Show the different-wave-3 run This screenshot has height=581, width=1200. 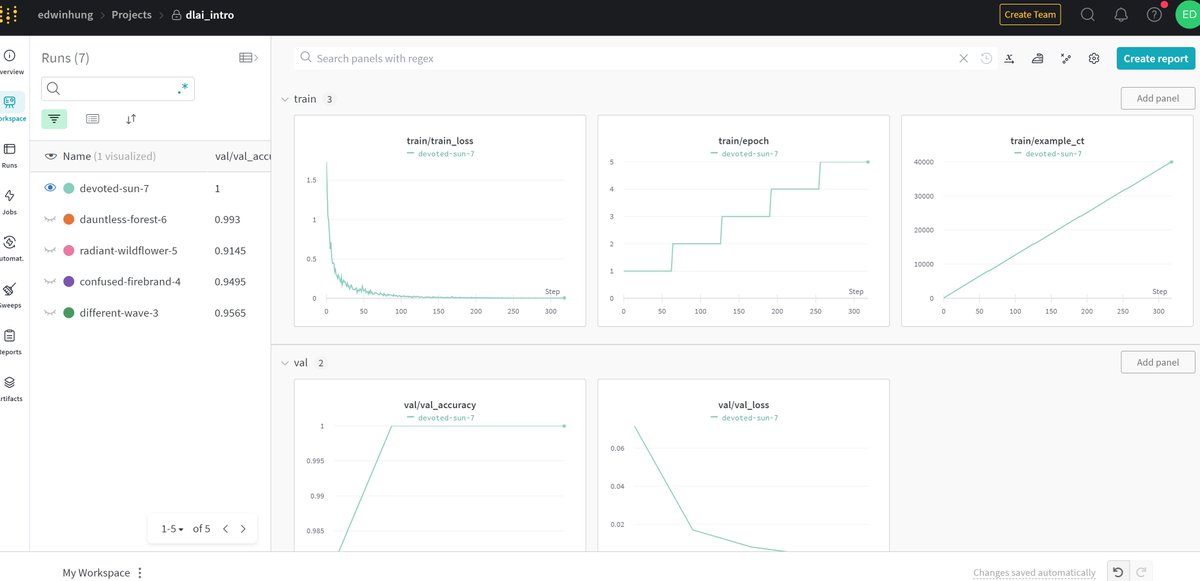point(50,313)
